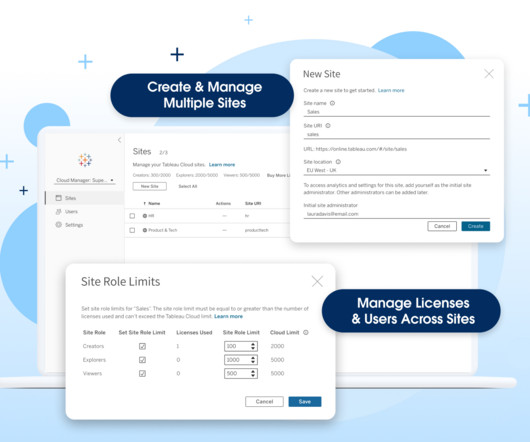Collapse the sidebar with the chevron arrow
530x442 pixels.
pos(119,140)
